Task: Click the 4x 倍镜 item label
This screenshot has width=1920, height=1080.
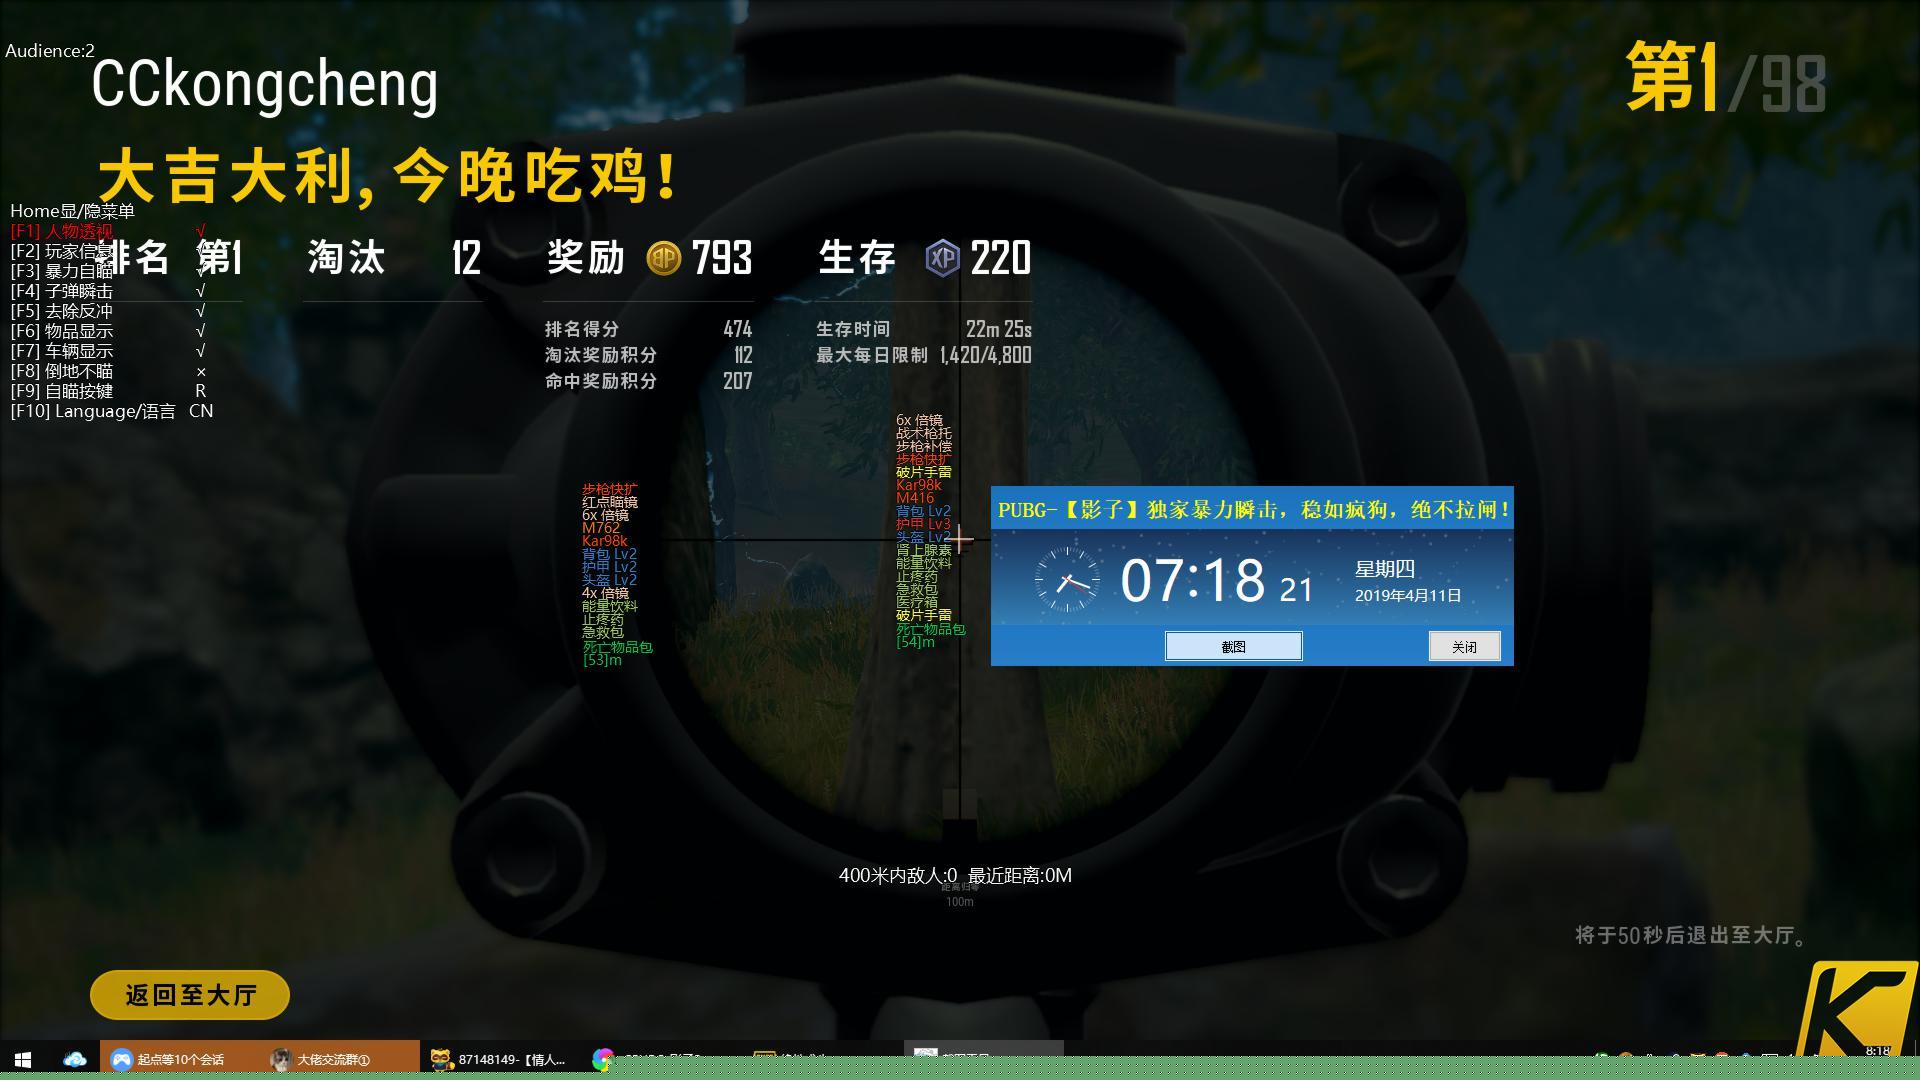Action: pyautogui.click(x=605, y=593)
